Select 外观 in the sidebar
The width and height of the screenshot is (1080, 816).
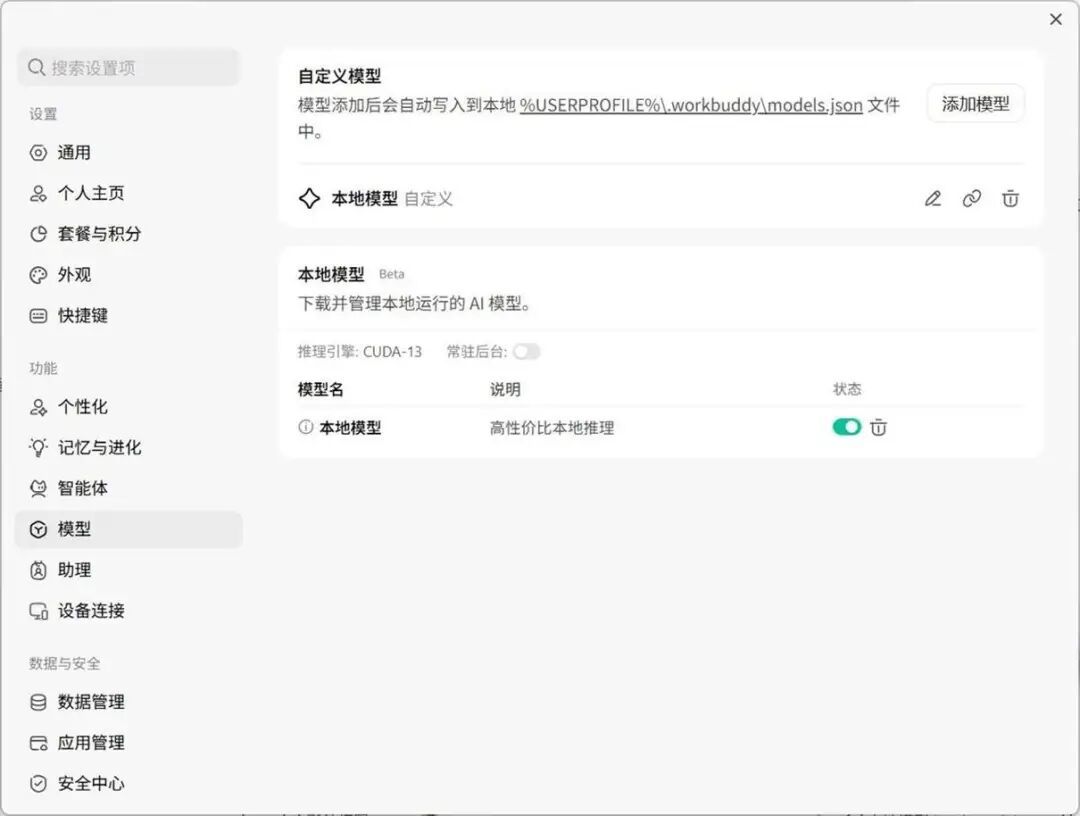(128, 275)
